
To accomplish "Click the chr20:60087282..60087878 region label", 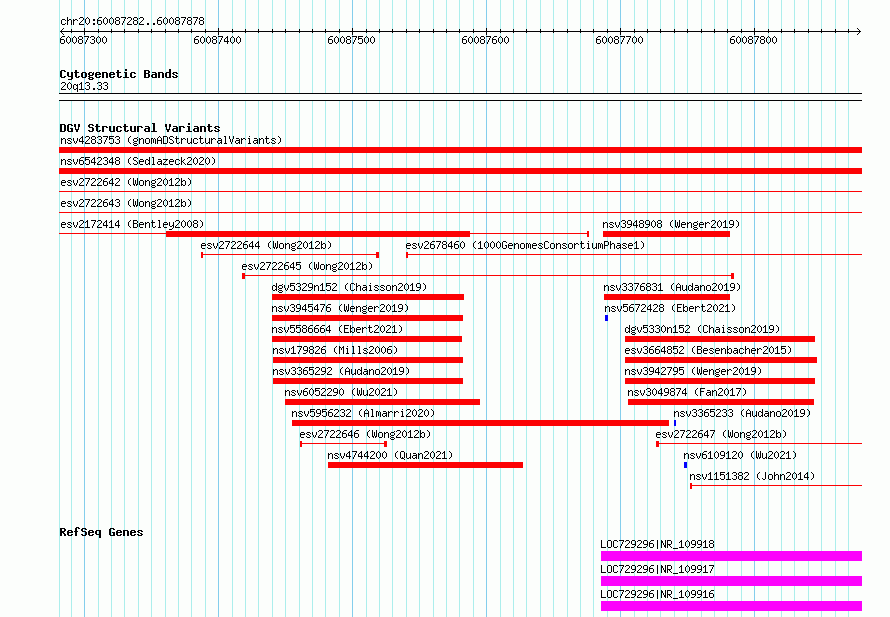I will point(132,21).
